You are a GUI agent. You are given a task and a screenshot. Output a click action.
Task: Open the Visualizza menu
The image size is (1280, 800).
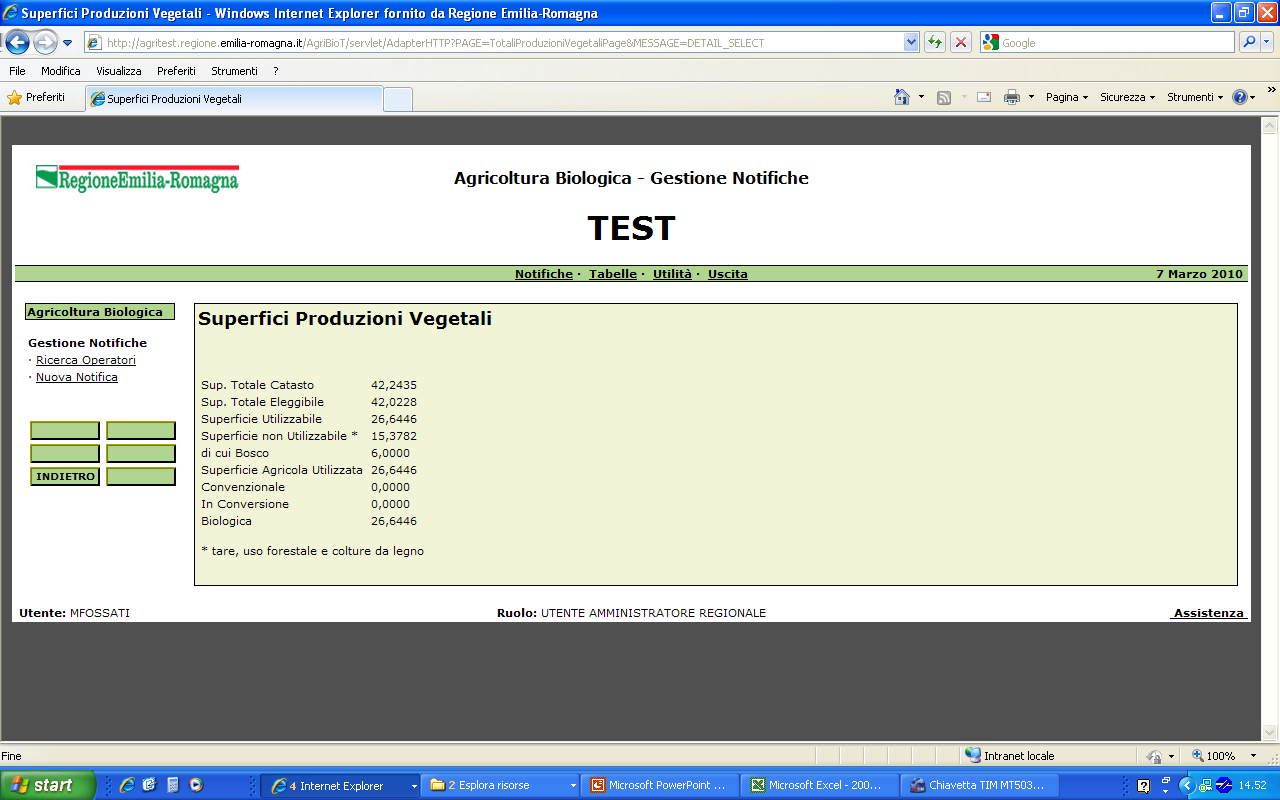pos(119,71)
